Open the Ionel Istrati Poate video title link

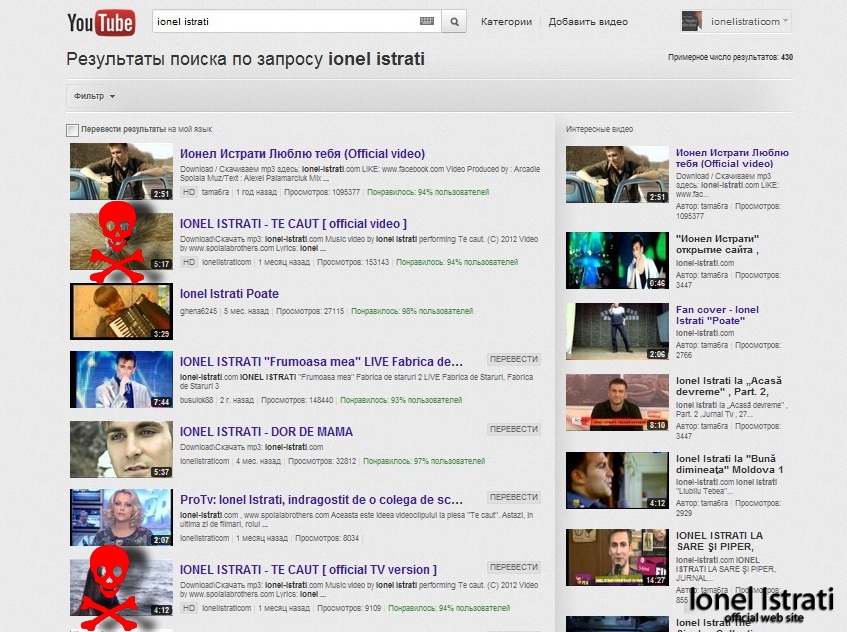point(229,294)
